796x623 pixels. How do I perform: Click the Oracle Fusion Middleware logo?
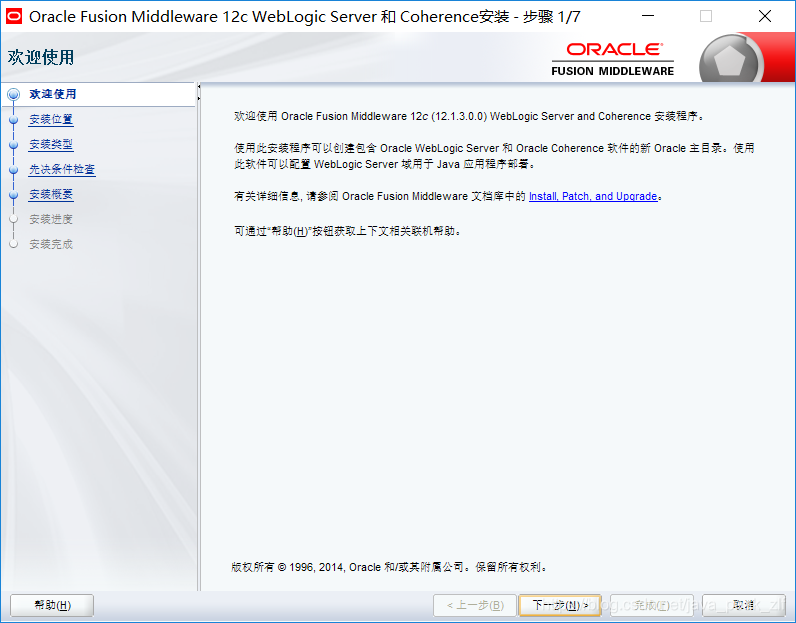613,59
